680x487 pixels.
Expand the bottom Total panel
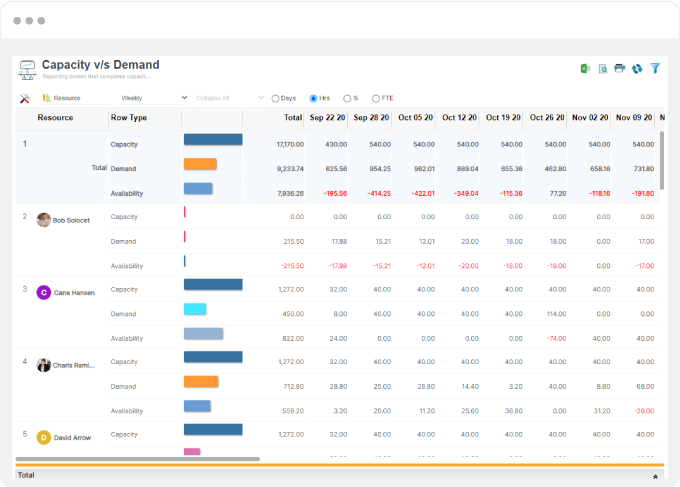(x=655, y=477)
